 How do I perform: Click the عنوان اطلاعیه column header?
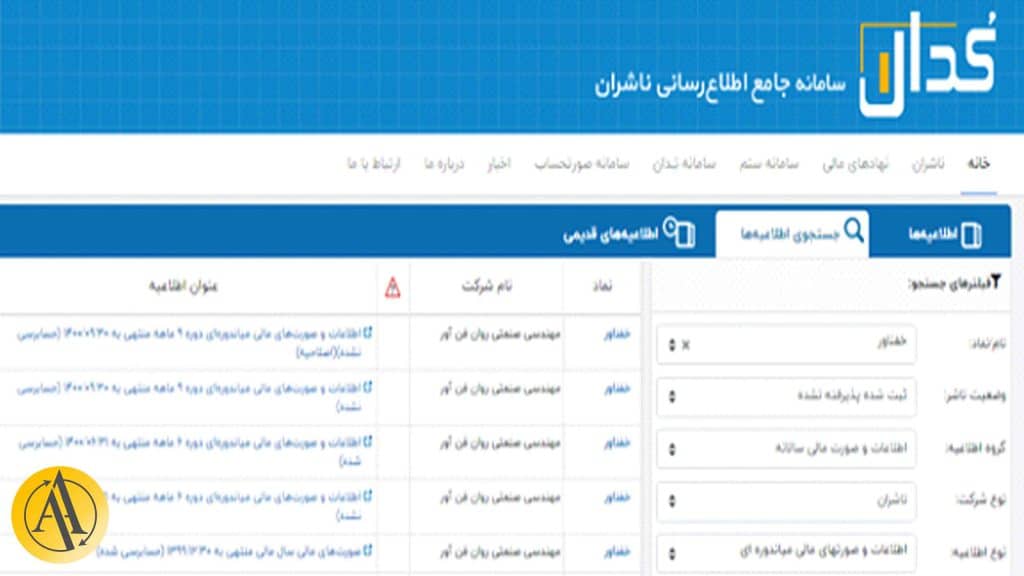(183, 286)
